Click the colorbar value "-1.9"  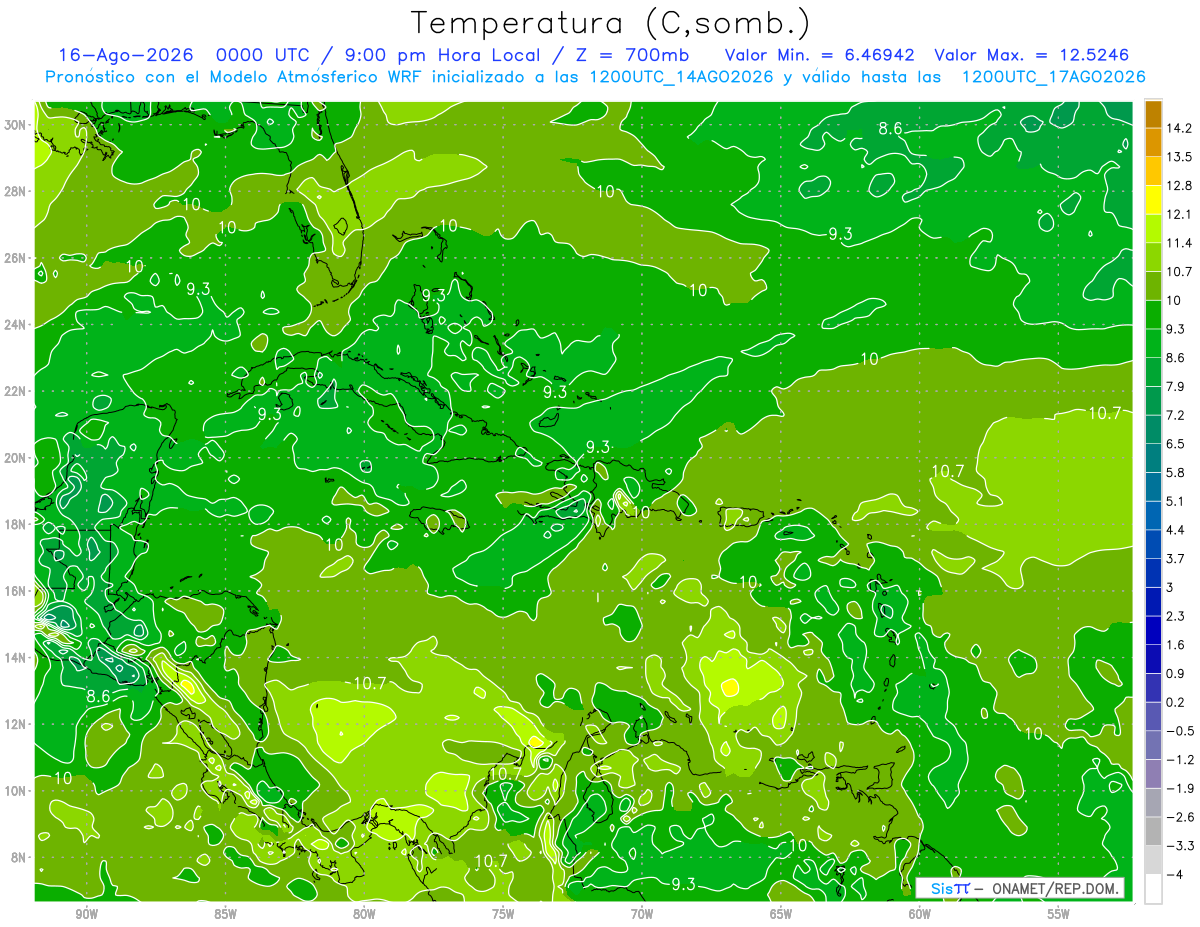point(1180,788)
